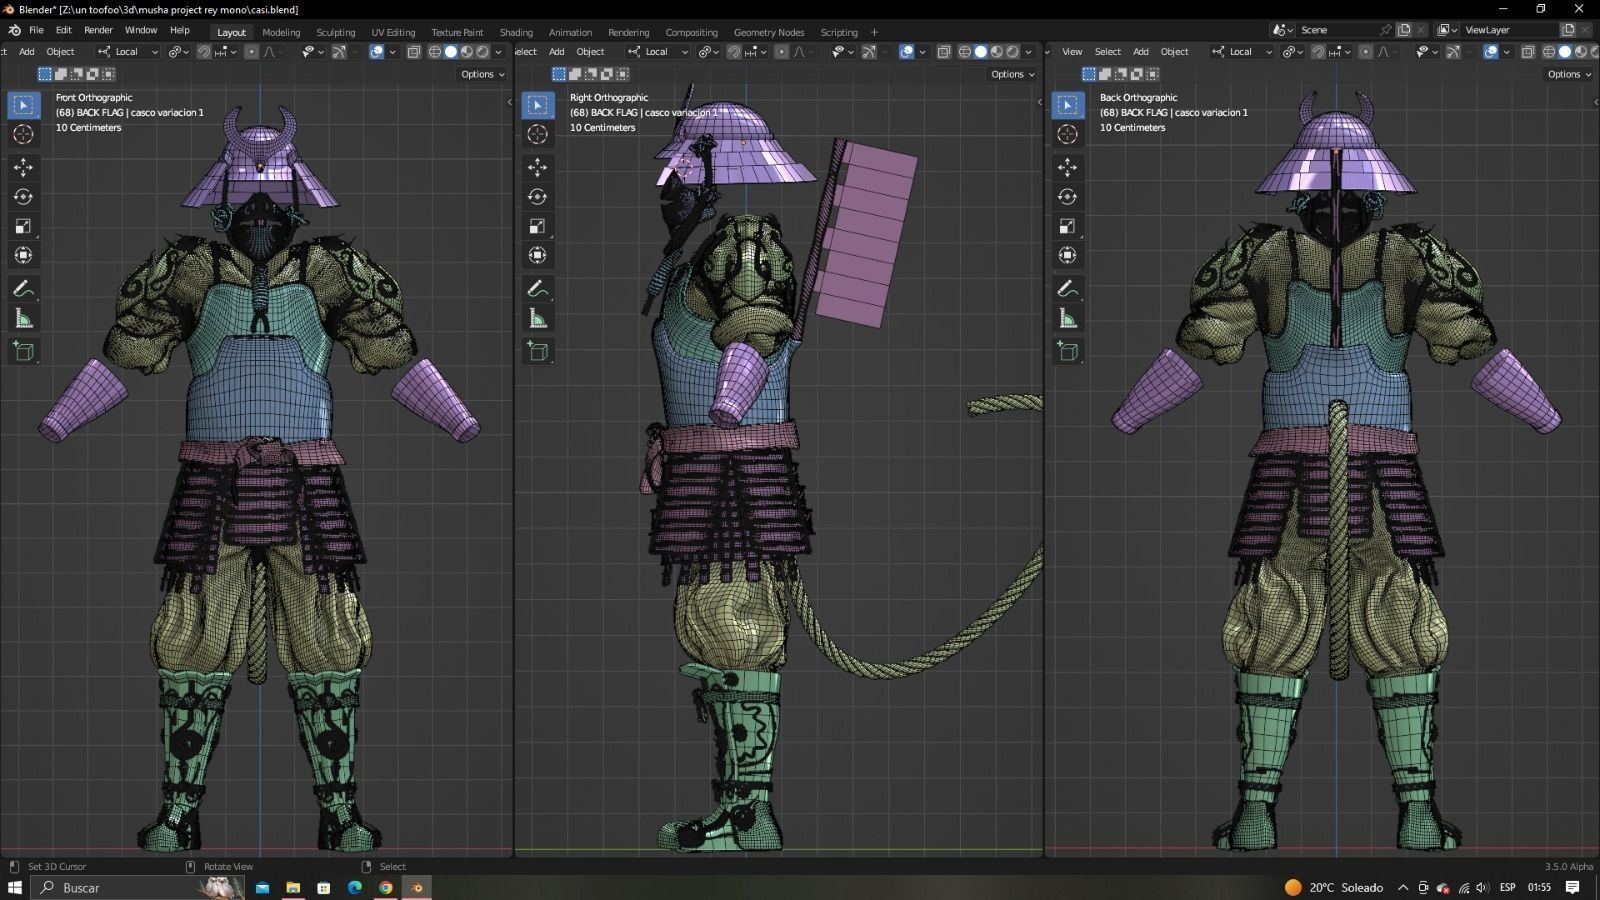Pick the Scale tool in the toolbar
The width and height of the screenshot is (1600, 900).
point(23,226)
